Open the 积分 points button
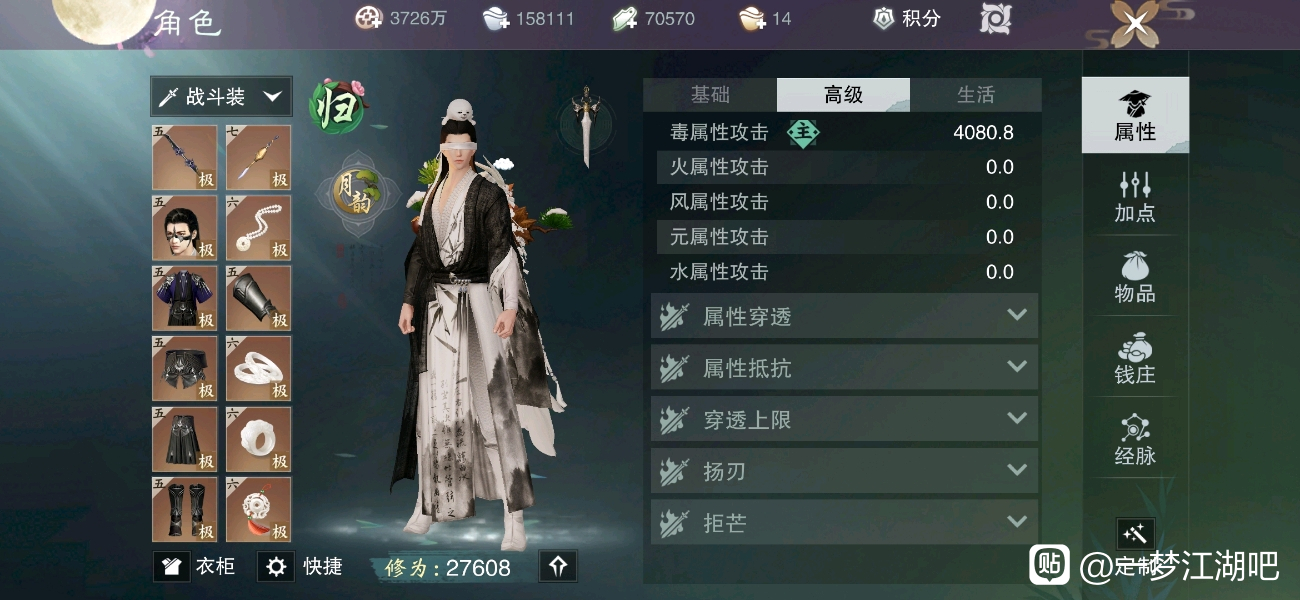This screenshot has width=1300, height=600. (x=907, y=18)
